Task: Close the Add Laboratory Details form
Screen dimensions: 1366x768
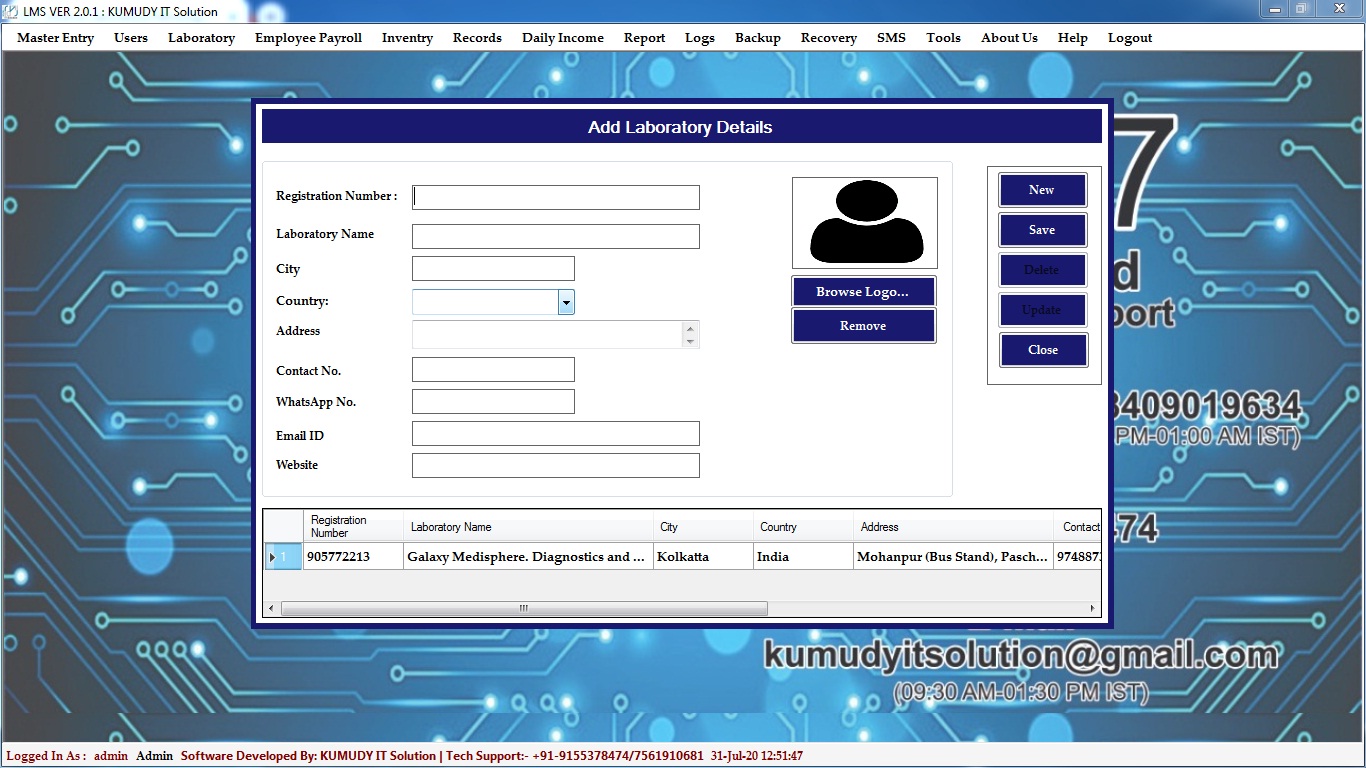Action: [x=1042, y=350]
